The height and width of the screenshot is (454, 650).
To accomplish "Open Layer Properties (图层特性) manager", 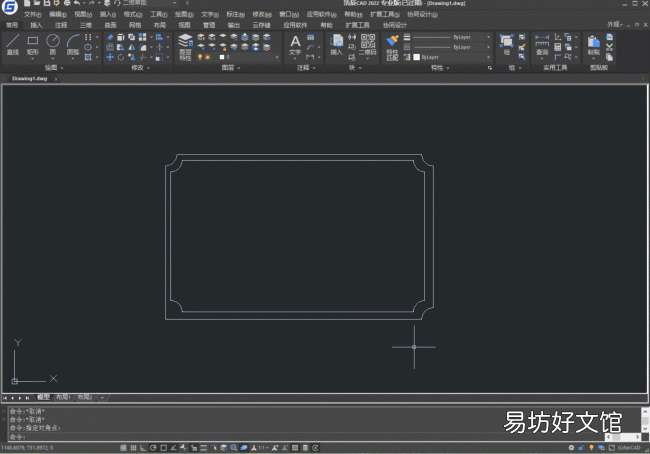I will pos(185,47).
